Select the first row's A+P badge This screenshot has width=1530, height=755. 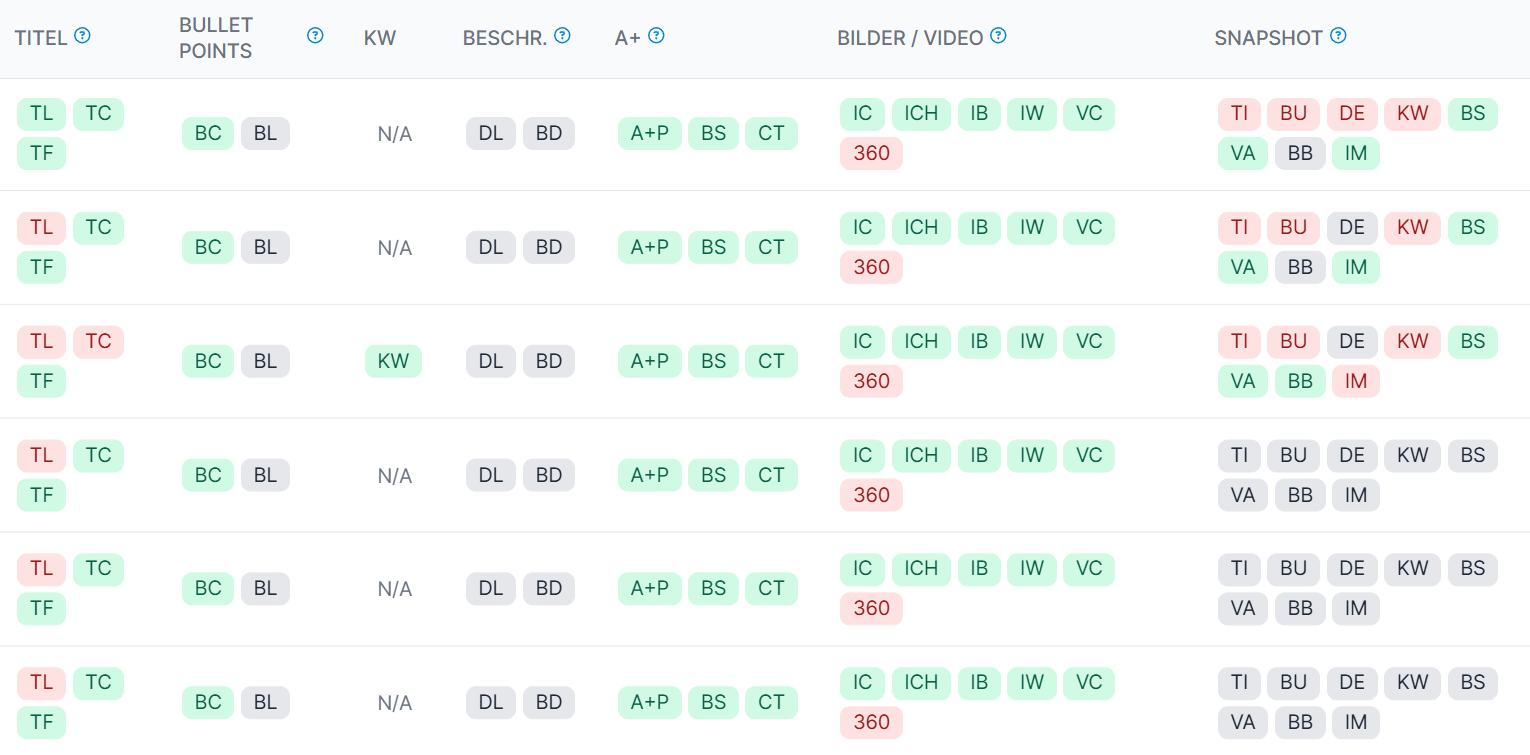(x=649, y=134)
